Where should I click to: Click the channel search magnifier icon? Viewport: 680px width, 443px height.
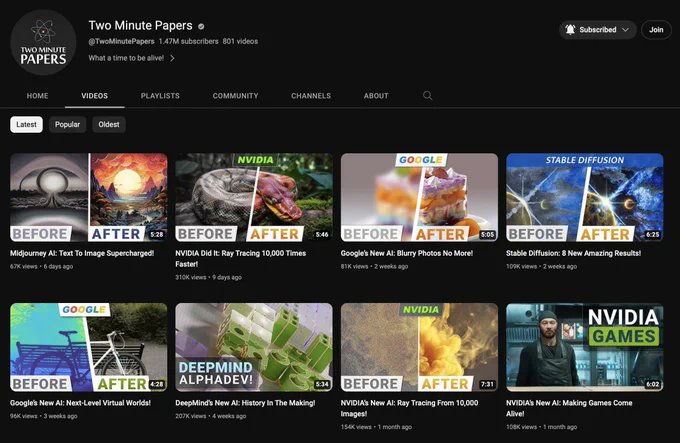pos(427,96)
